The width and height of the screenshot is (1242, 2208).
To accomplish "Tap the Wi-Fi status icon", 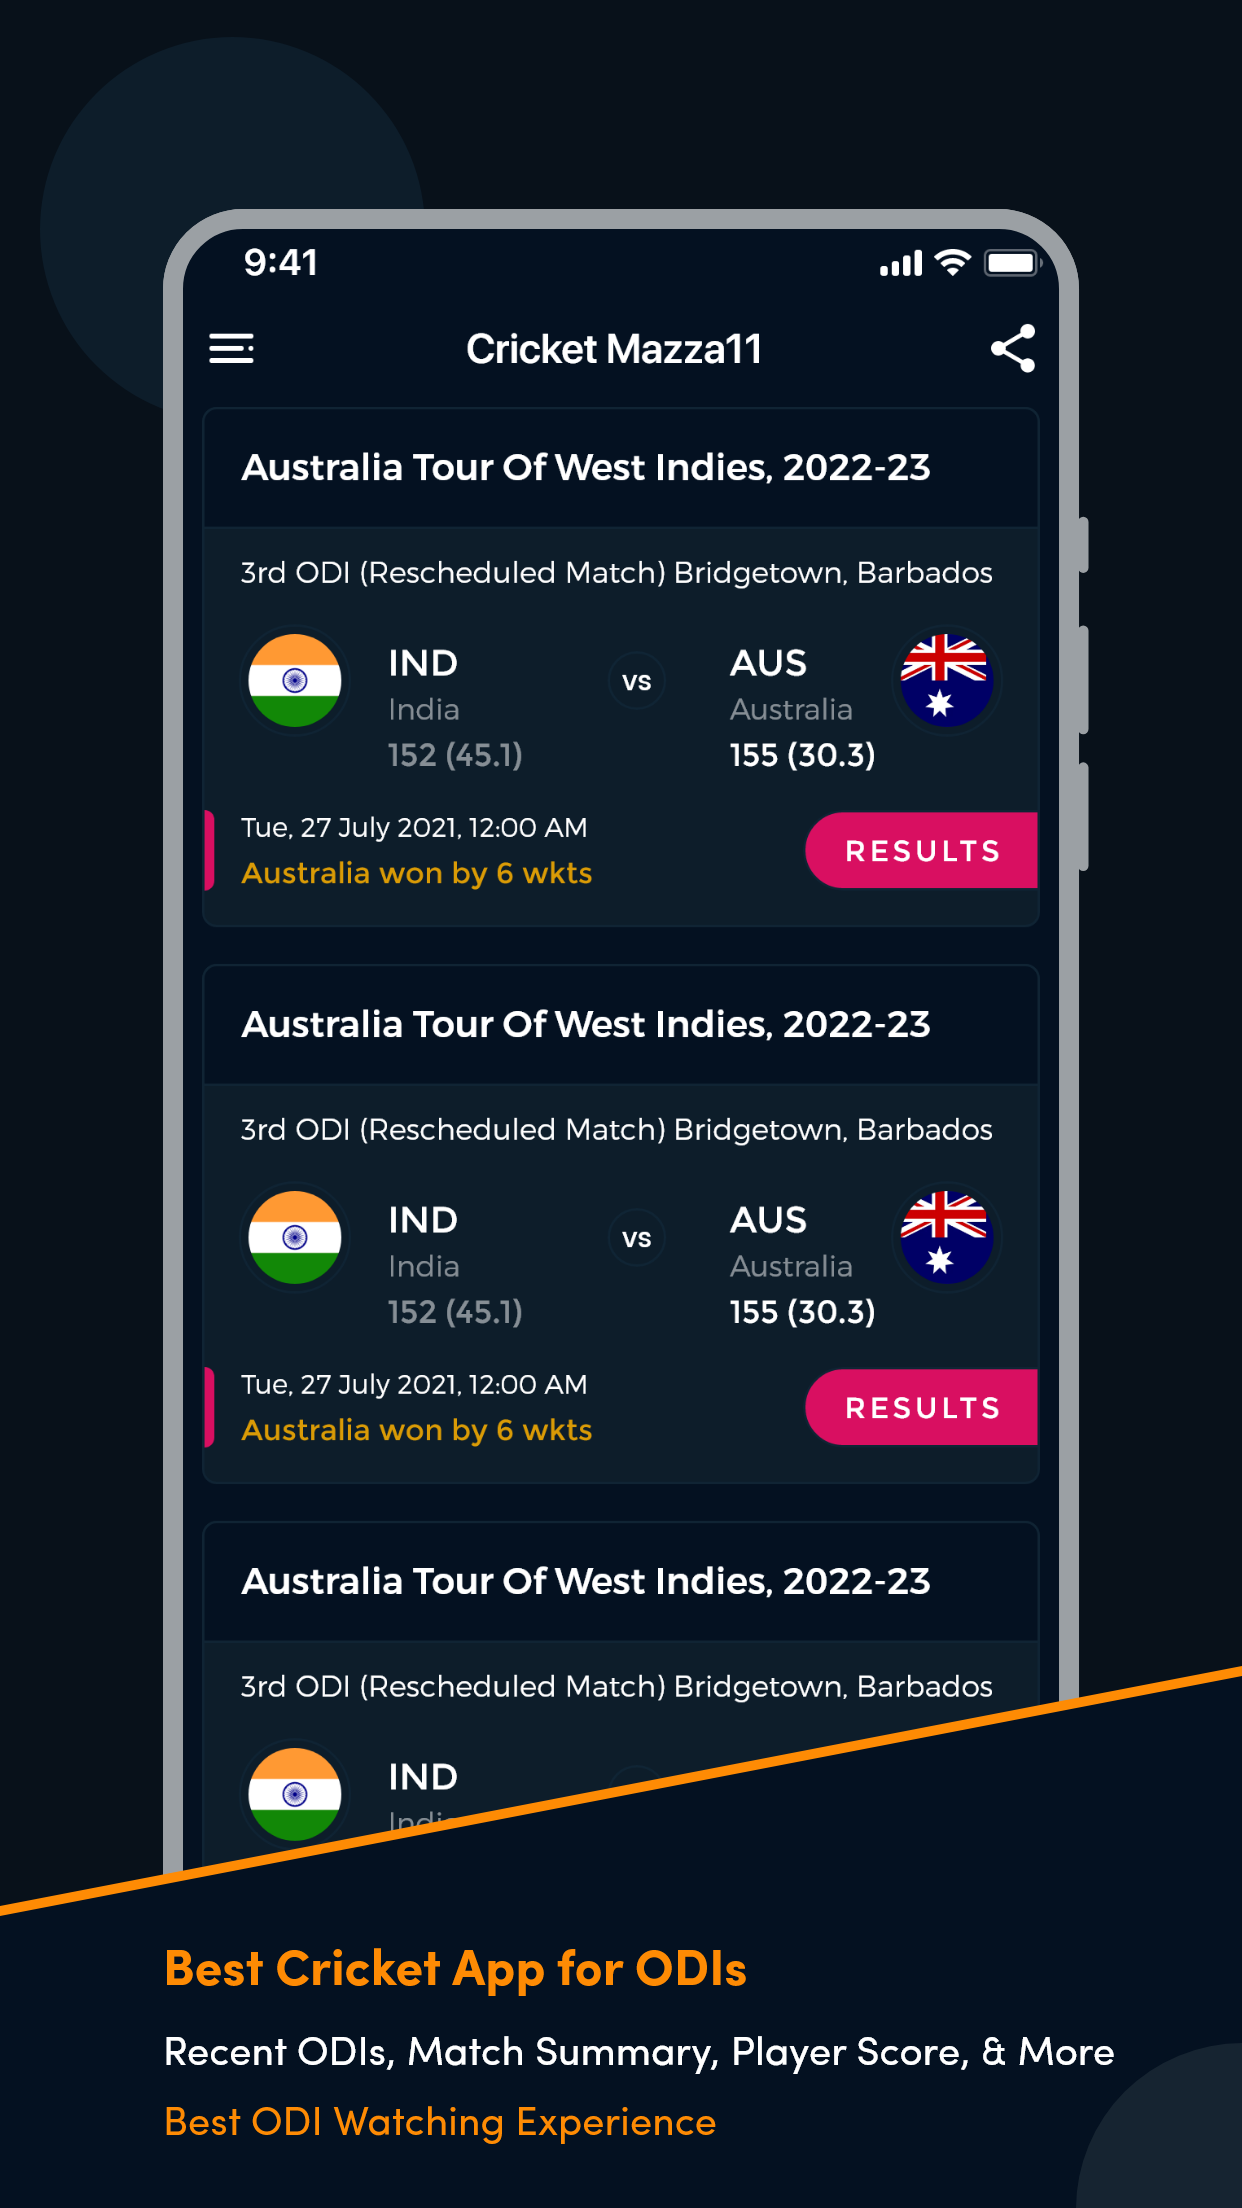I will click(x=953, y=263).
